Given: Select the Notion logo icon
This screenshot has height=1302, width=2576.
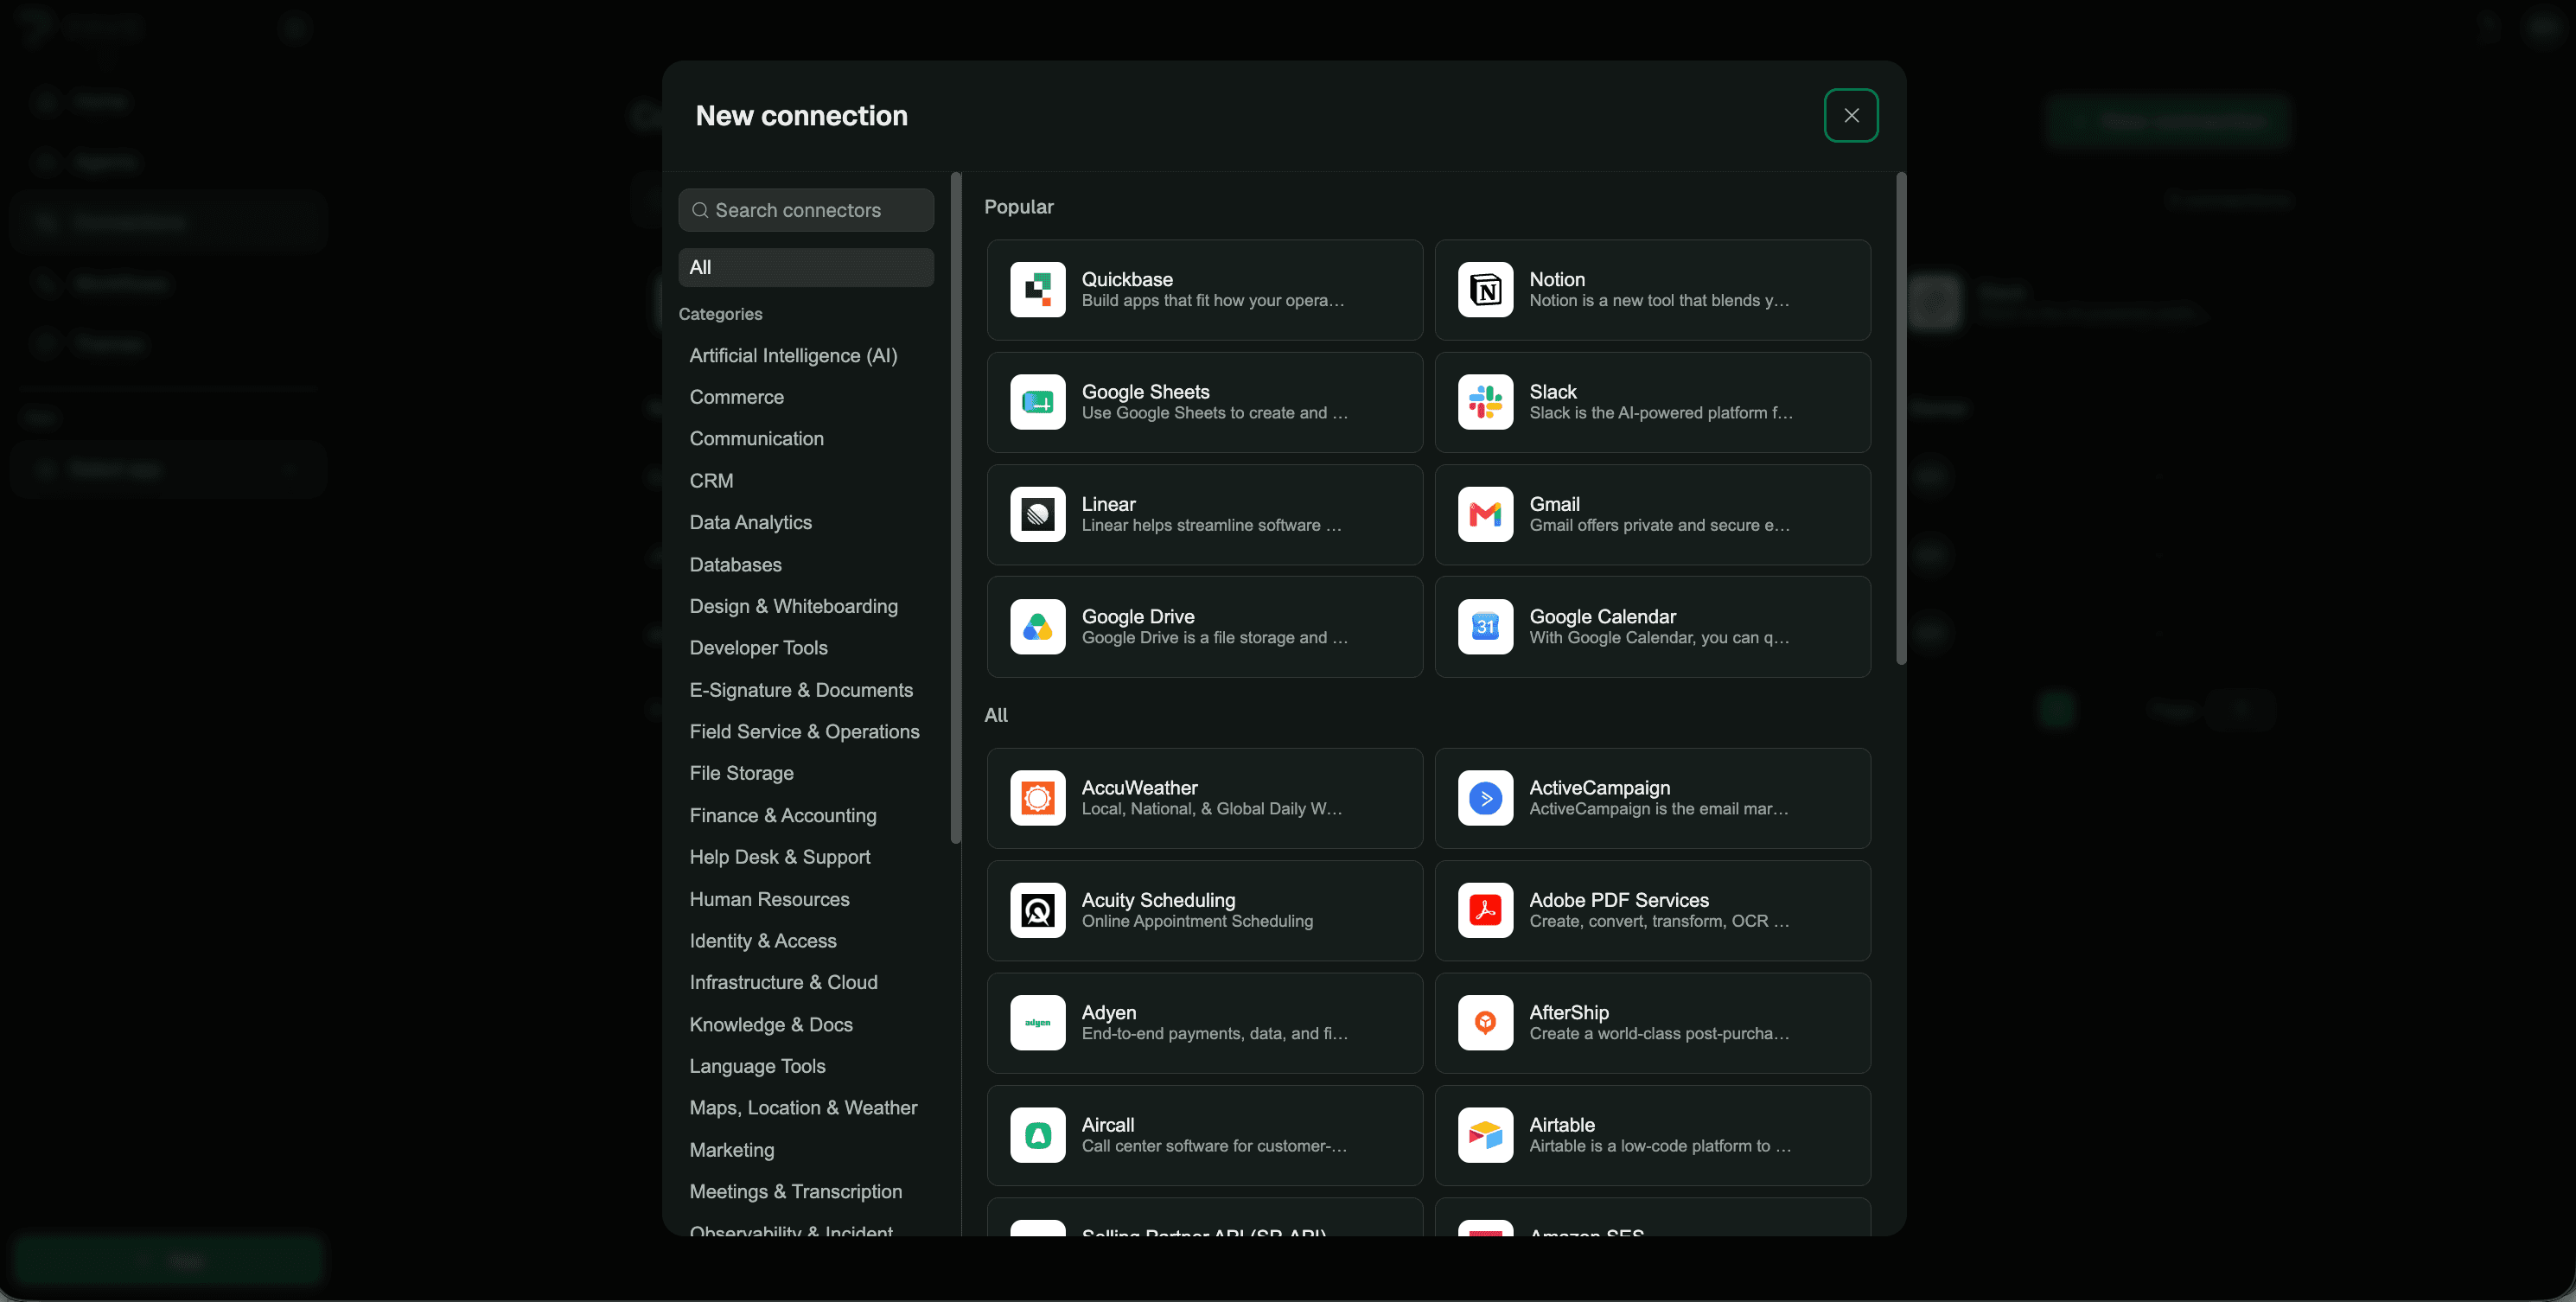Looking at the screenshot, I should coord(1485,290).
